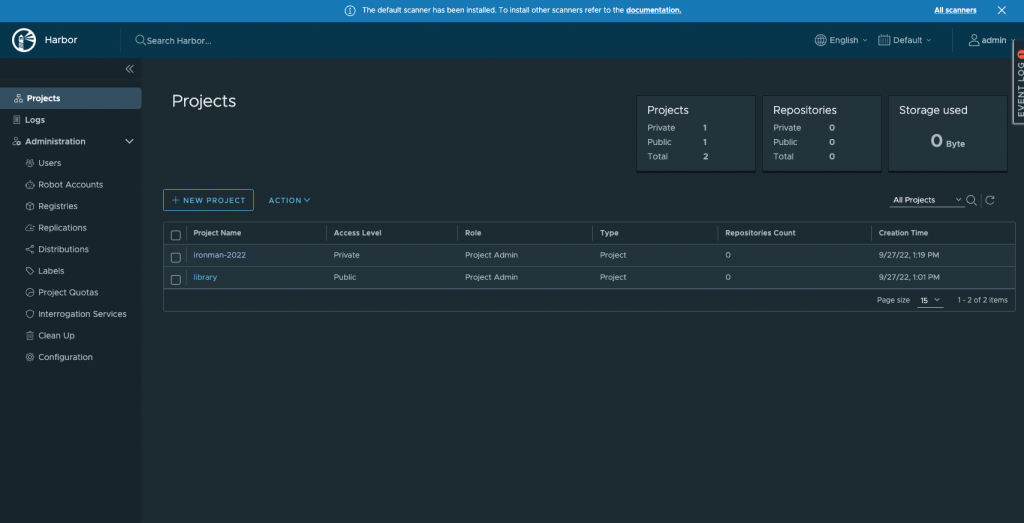The height and width of the screenshot is (523, 1024).
Task: Click the Robot Accounts robot icon
Action: pos(29,185)
